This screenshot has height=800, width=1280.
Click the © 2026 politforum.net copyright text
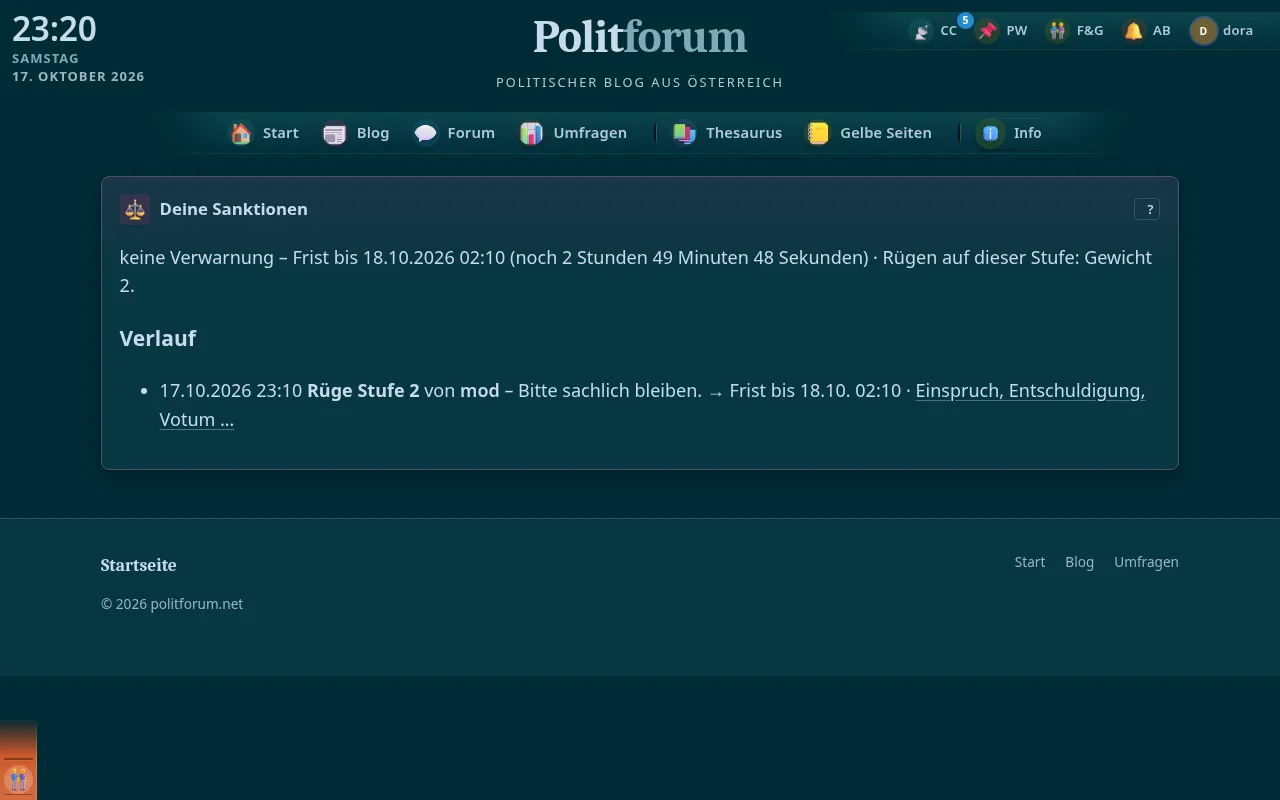point(172,604)
